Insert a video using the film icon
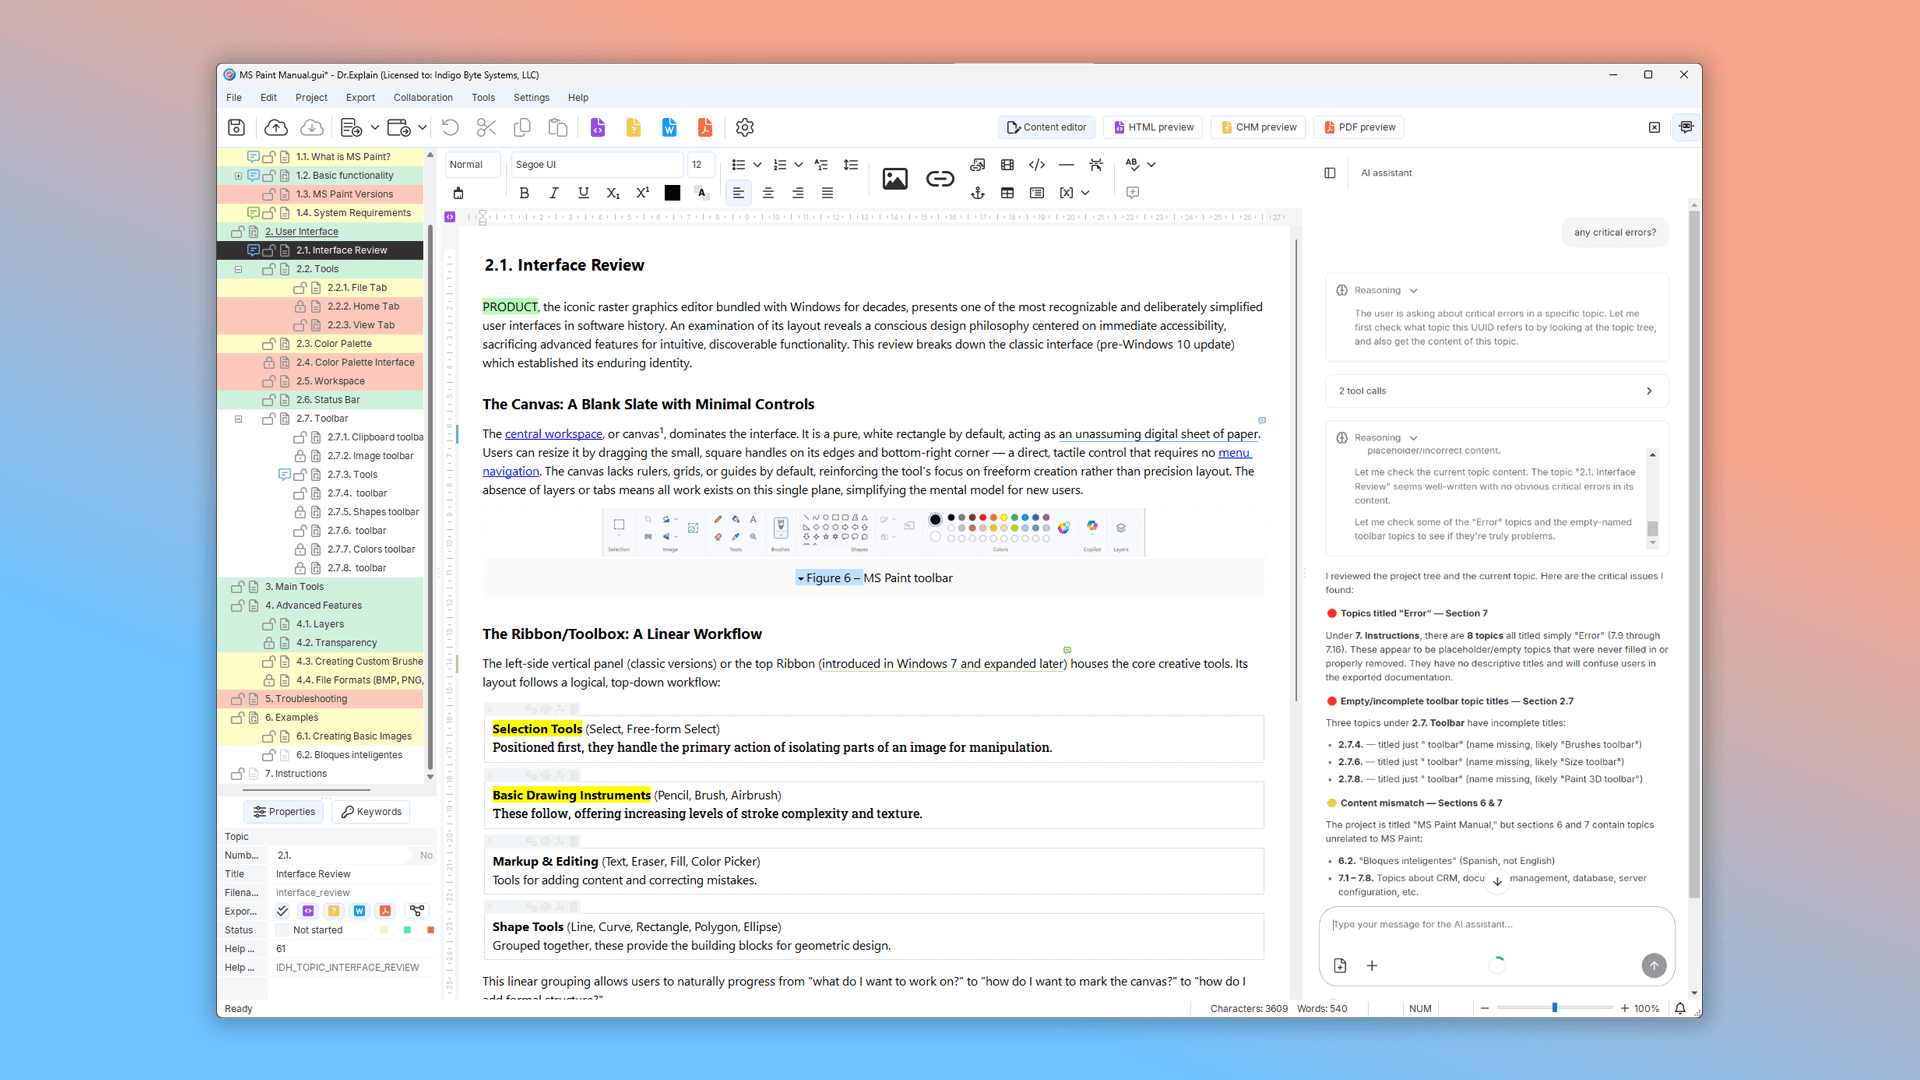The width and height of the screenshot is (1920, 1080). point(1007,165)
